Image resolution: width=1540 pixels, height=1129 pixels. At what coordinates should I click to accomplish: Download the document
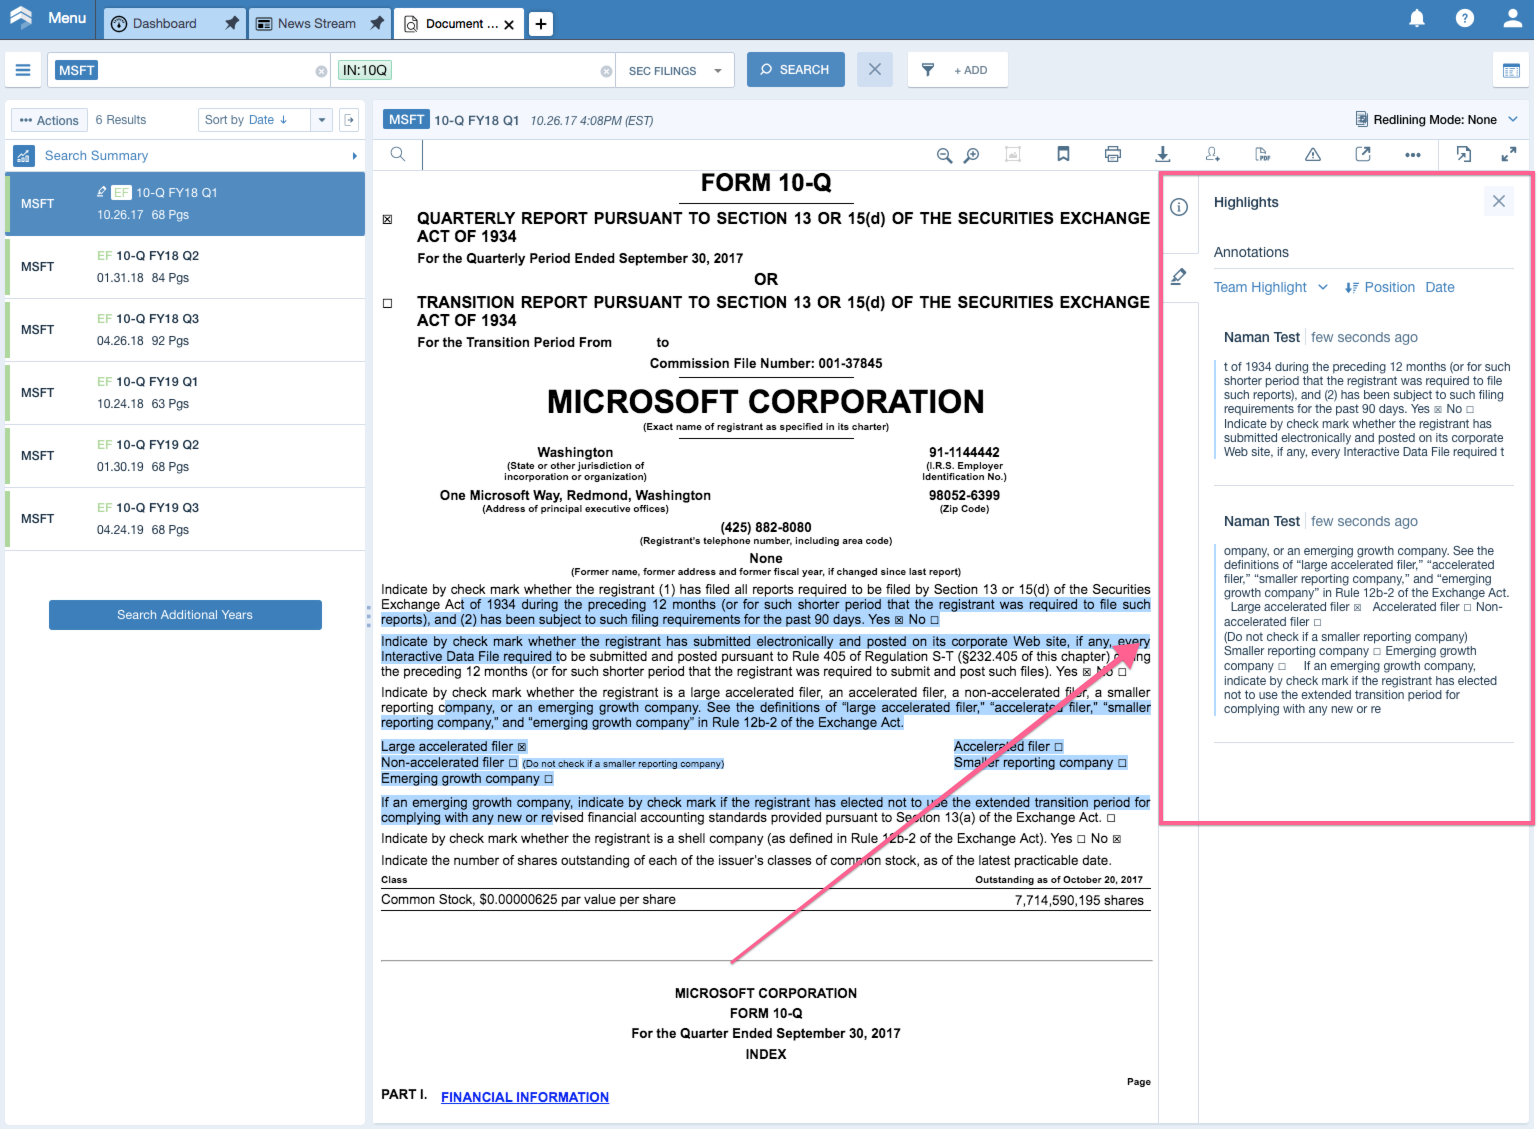(1163, 154)
